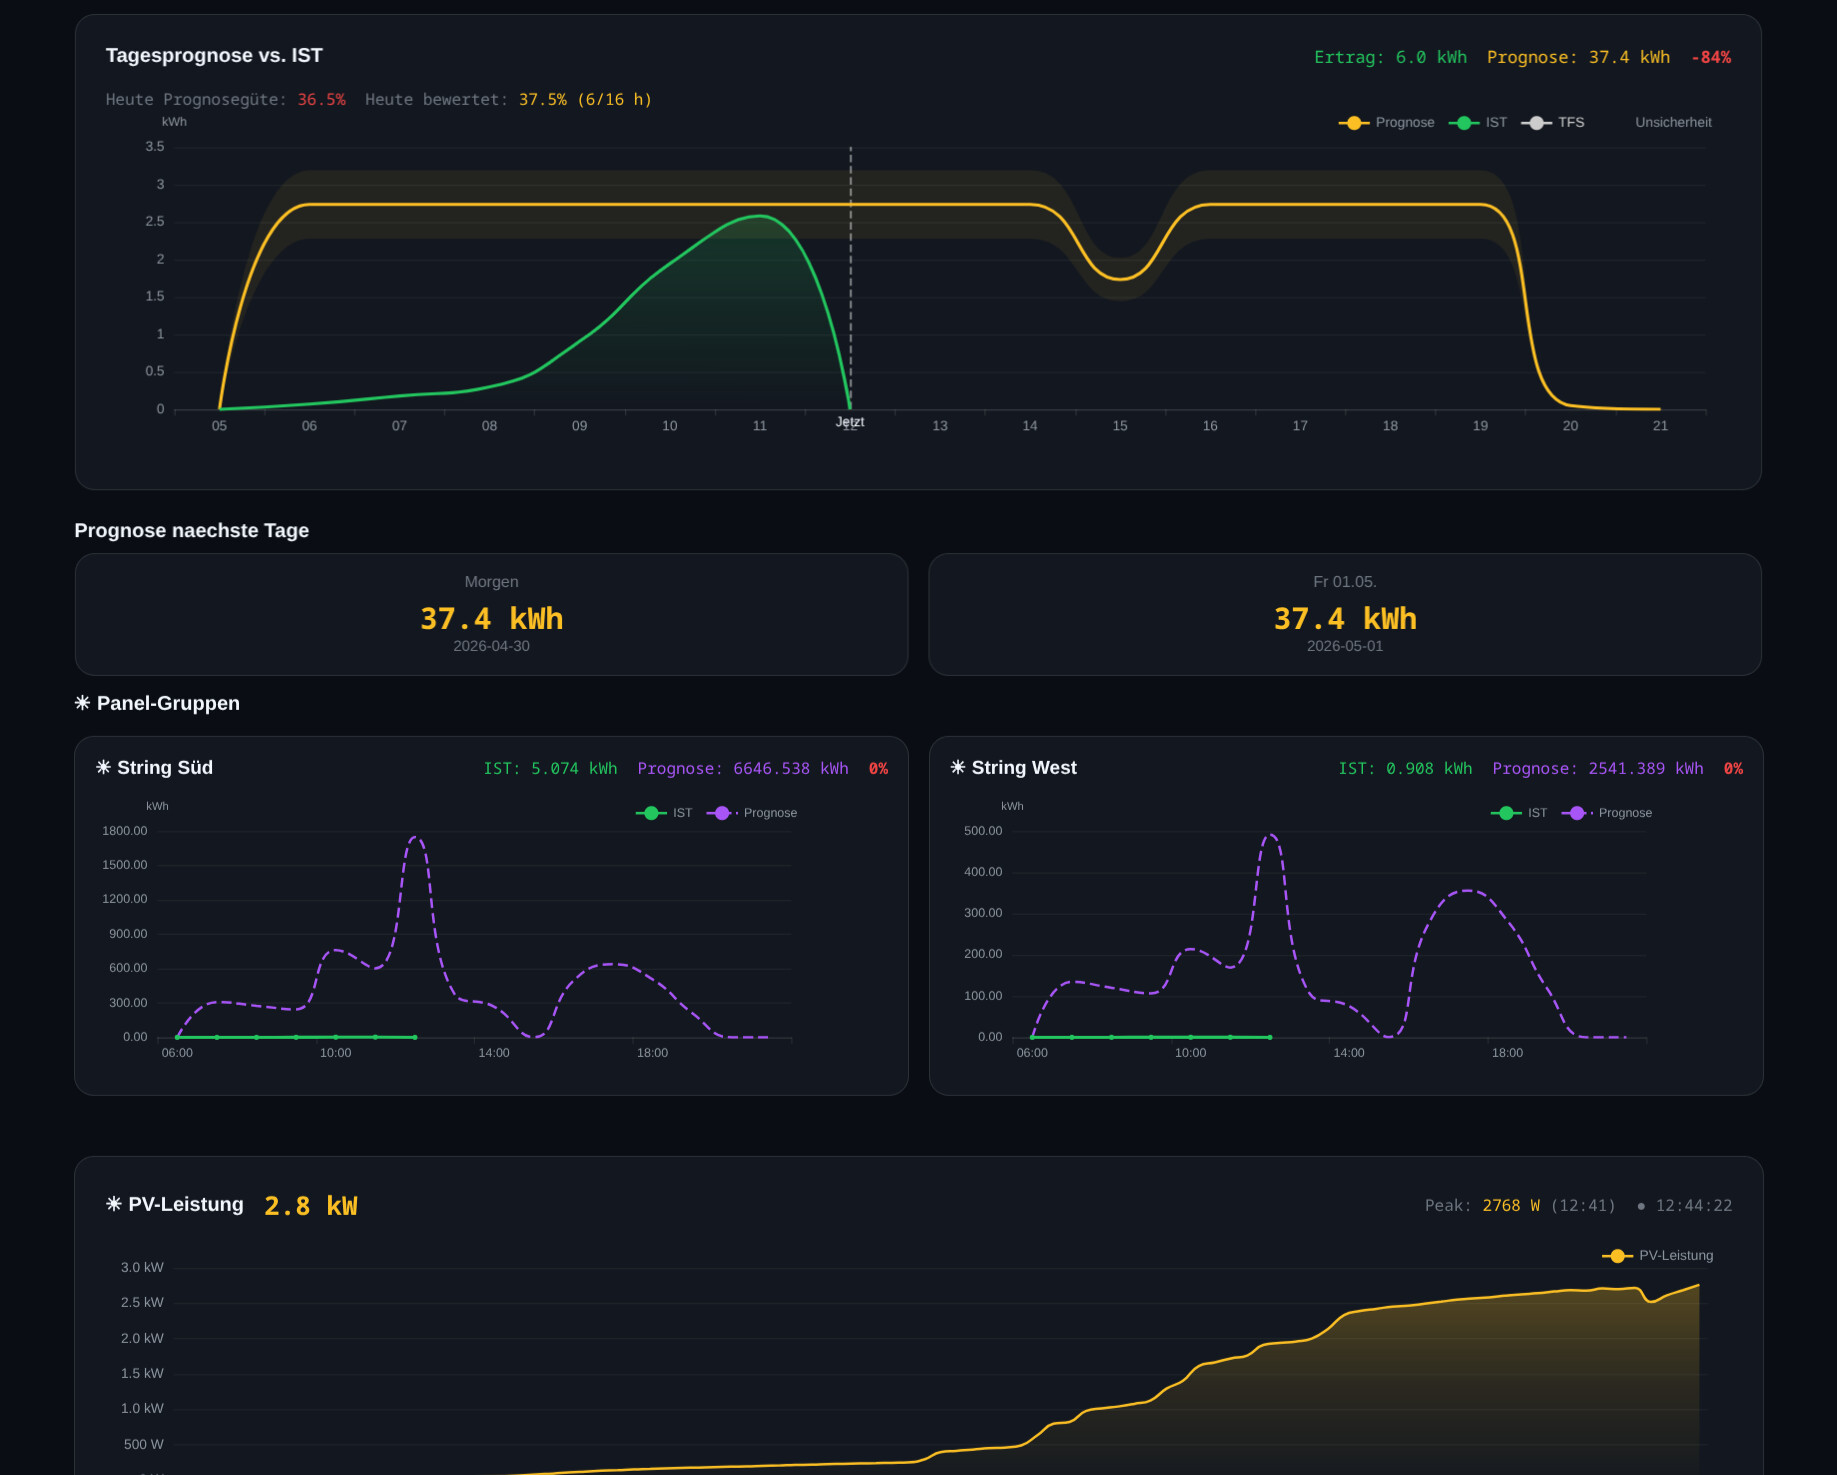1837x1475 pixels.
Task: Toggle the IST legend in the String West chart
Action: [1519, 813]
